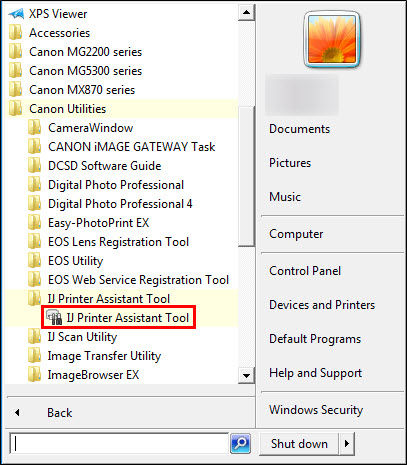407x465 pixels.
Task: Launch the IJ Printer Assistant Tool program icon
Action: click(x=54, y=318)
